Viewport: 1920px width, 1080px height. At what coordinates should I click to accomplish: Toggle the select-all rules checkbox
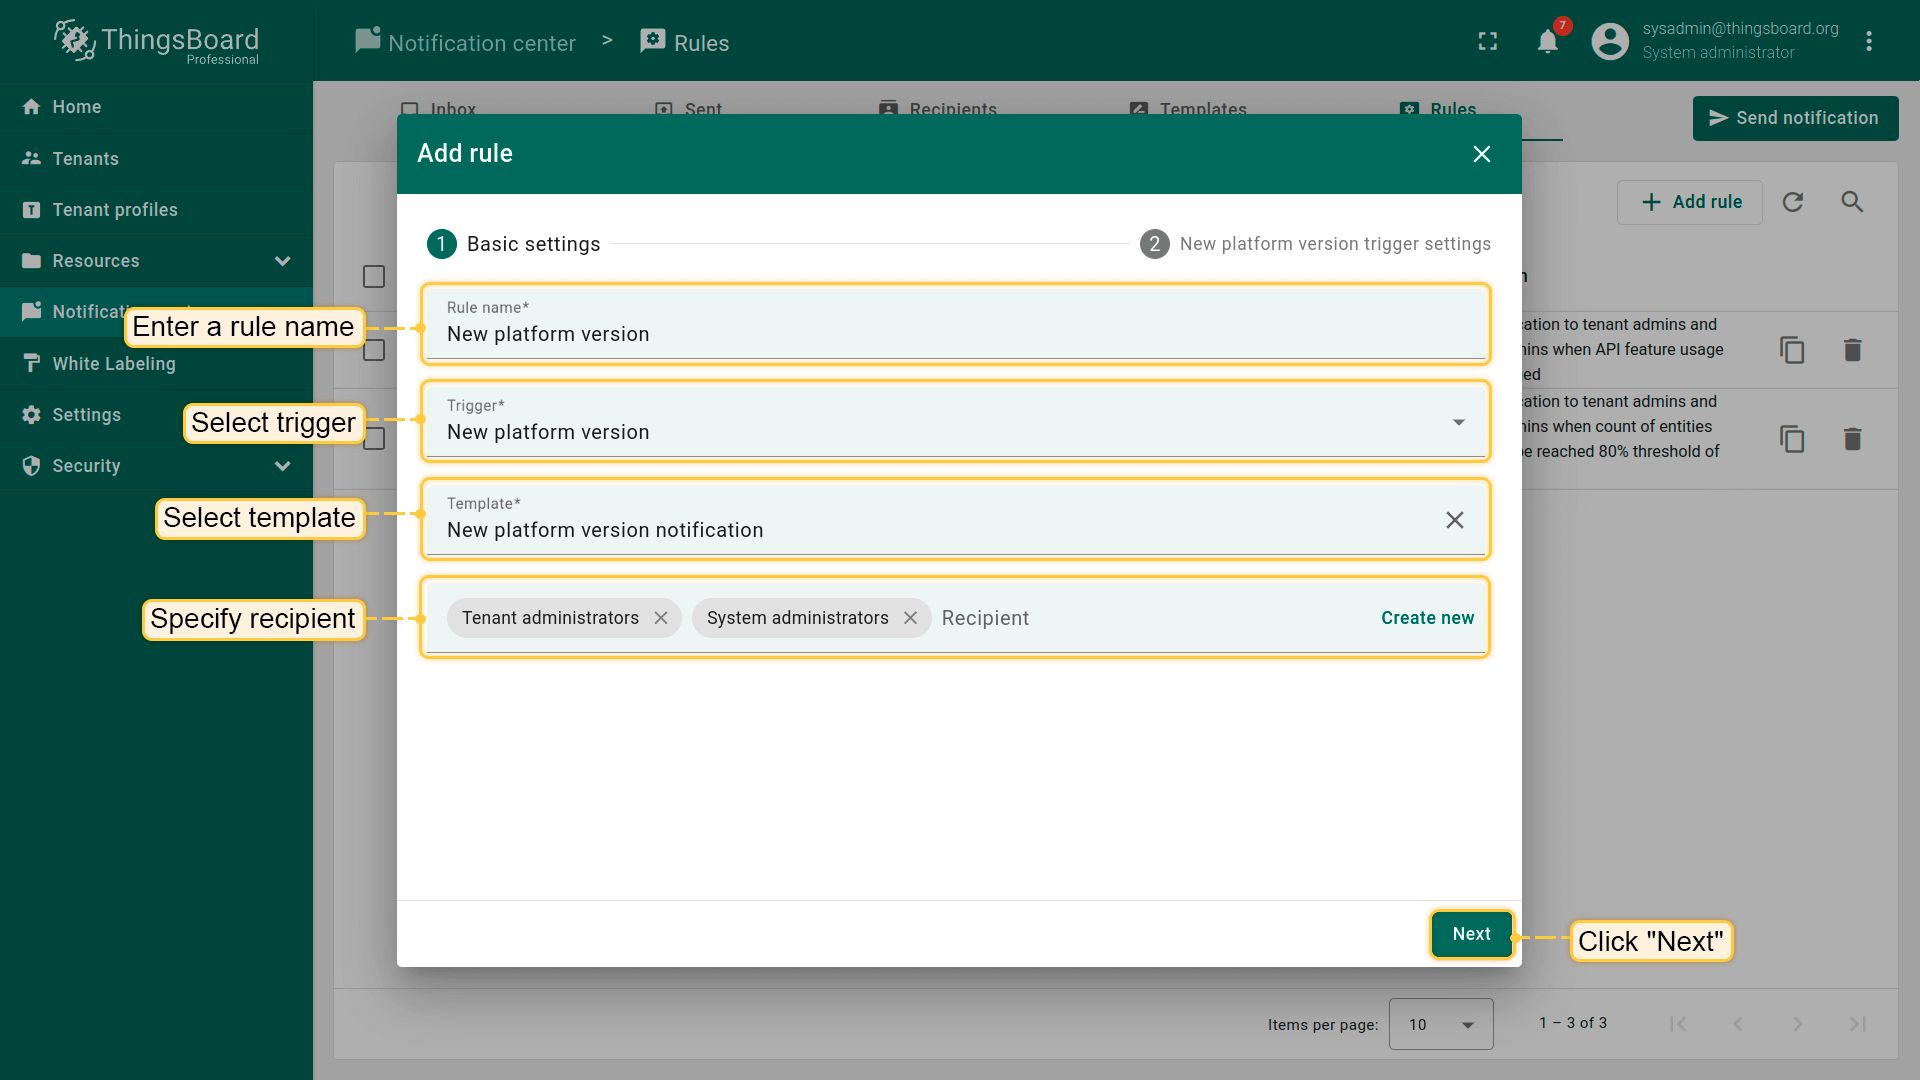click(x=374, y=277)
